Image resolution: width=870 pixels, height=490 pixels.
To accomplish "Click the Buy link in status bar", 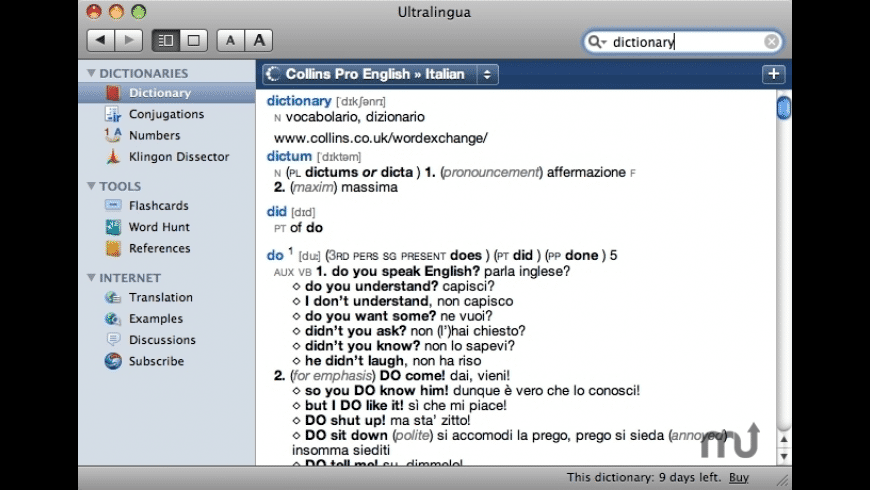I will [739, 477].
